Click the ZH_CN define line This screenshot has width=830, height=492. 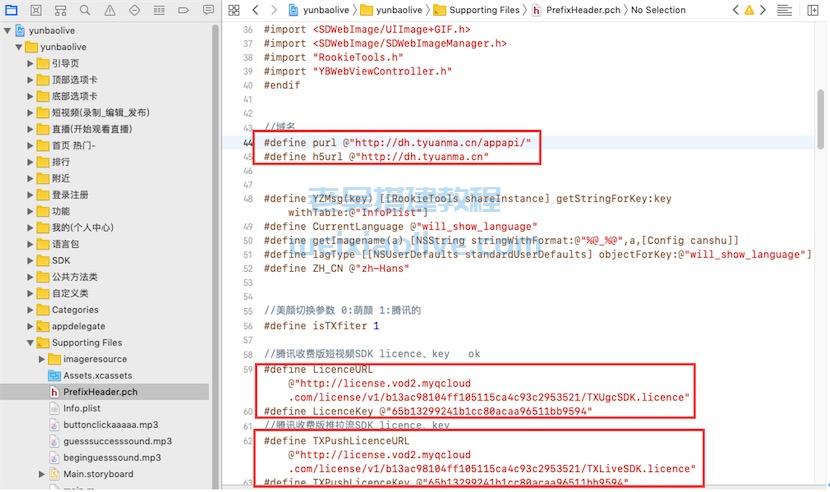pyautogui.click(x=336, y=269)
